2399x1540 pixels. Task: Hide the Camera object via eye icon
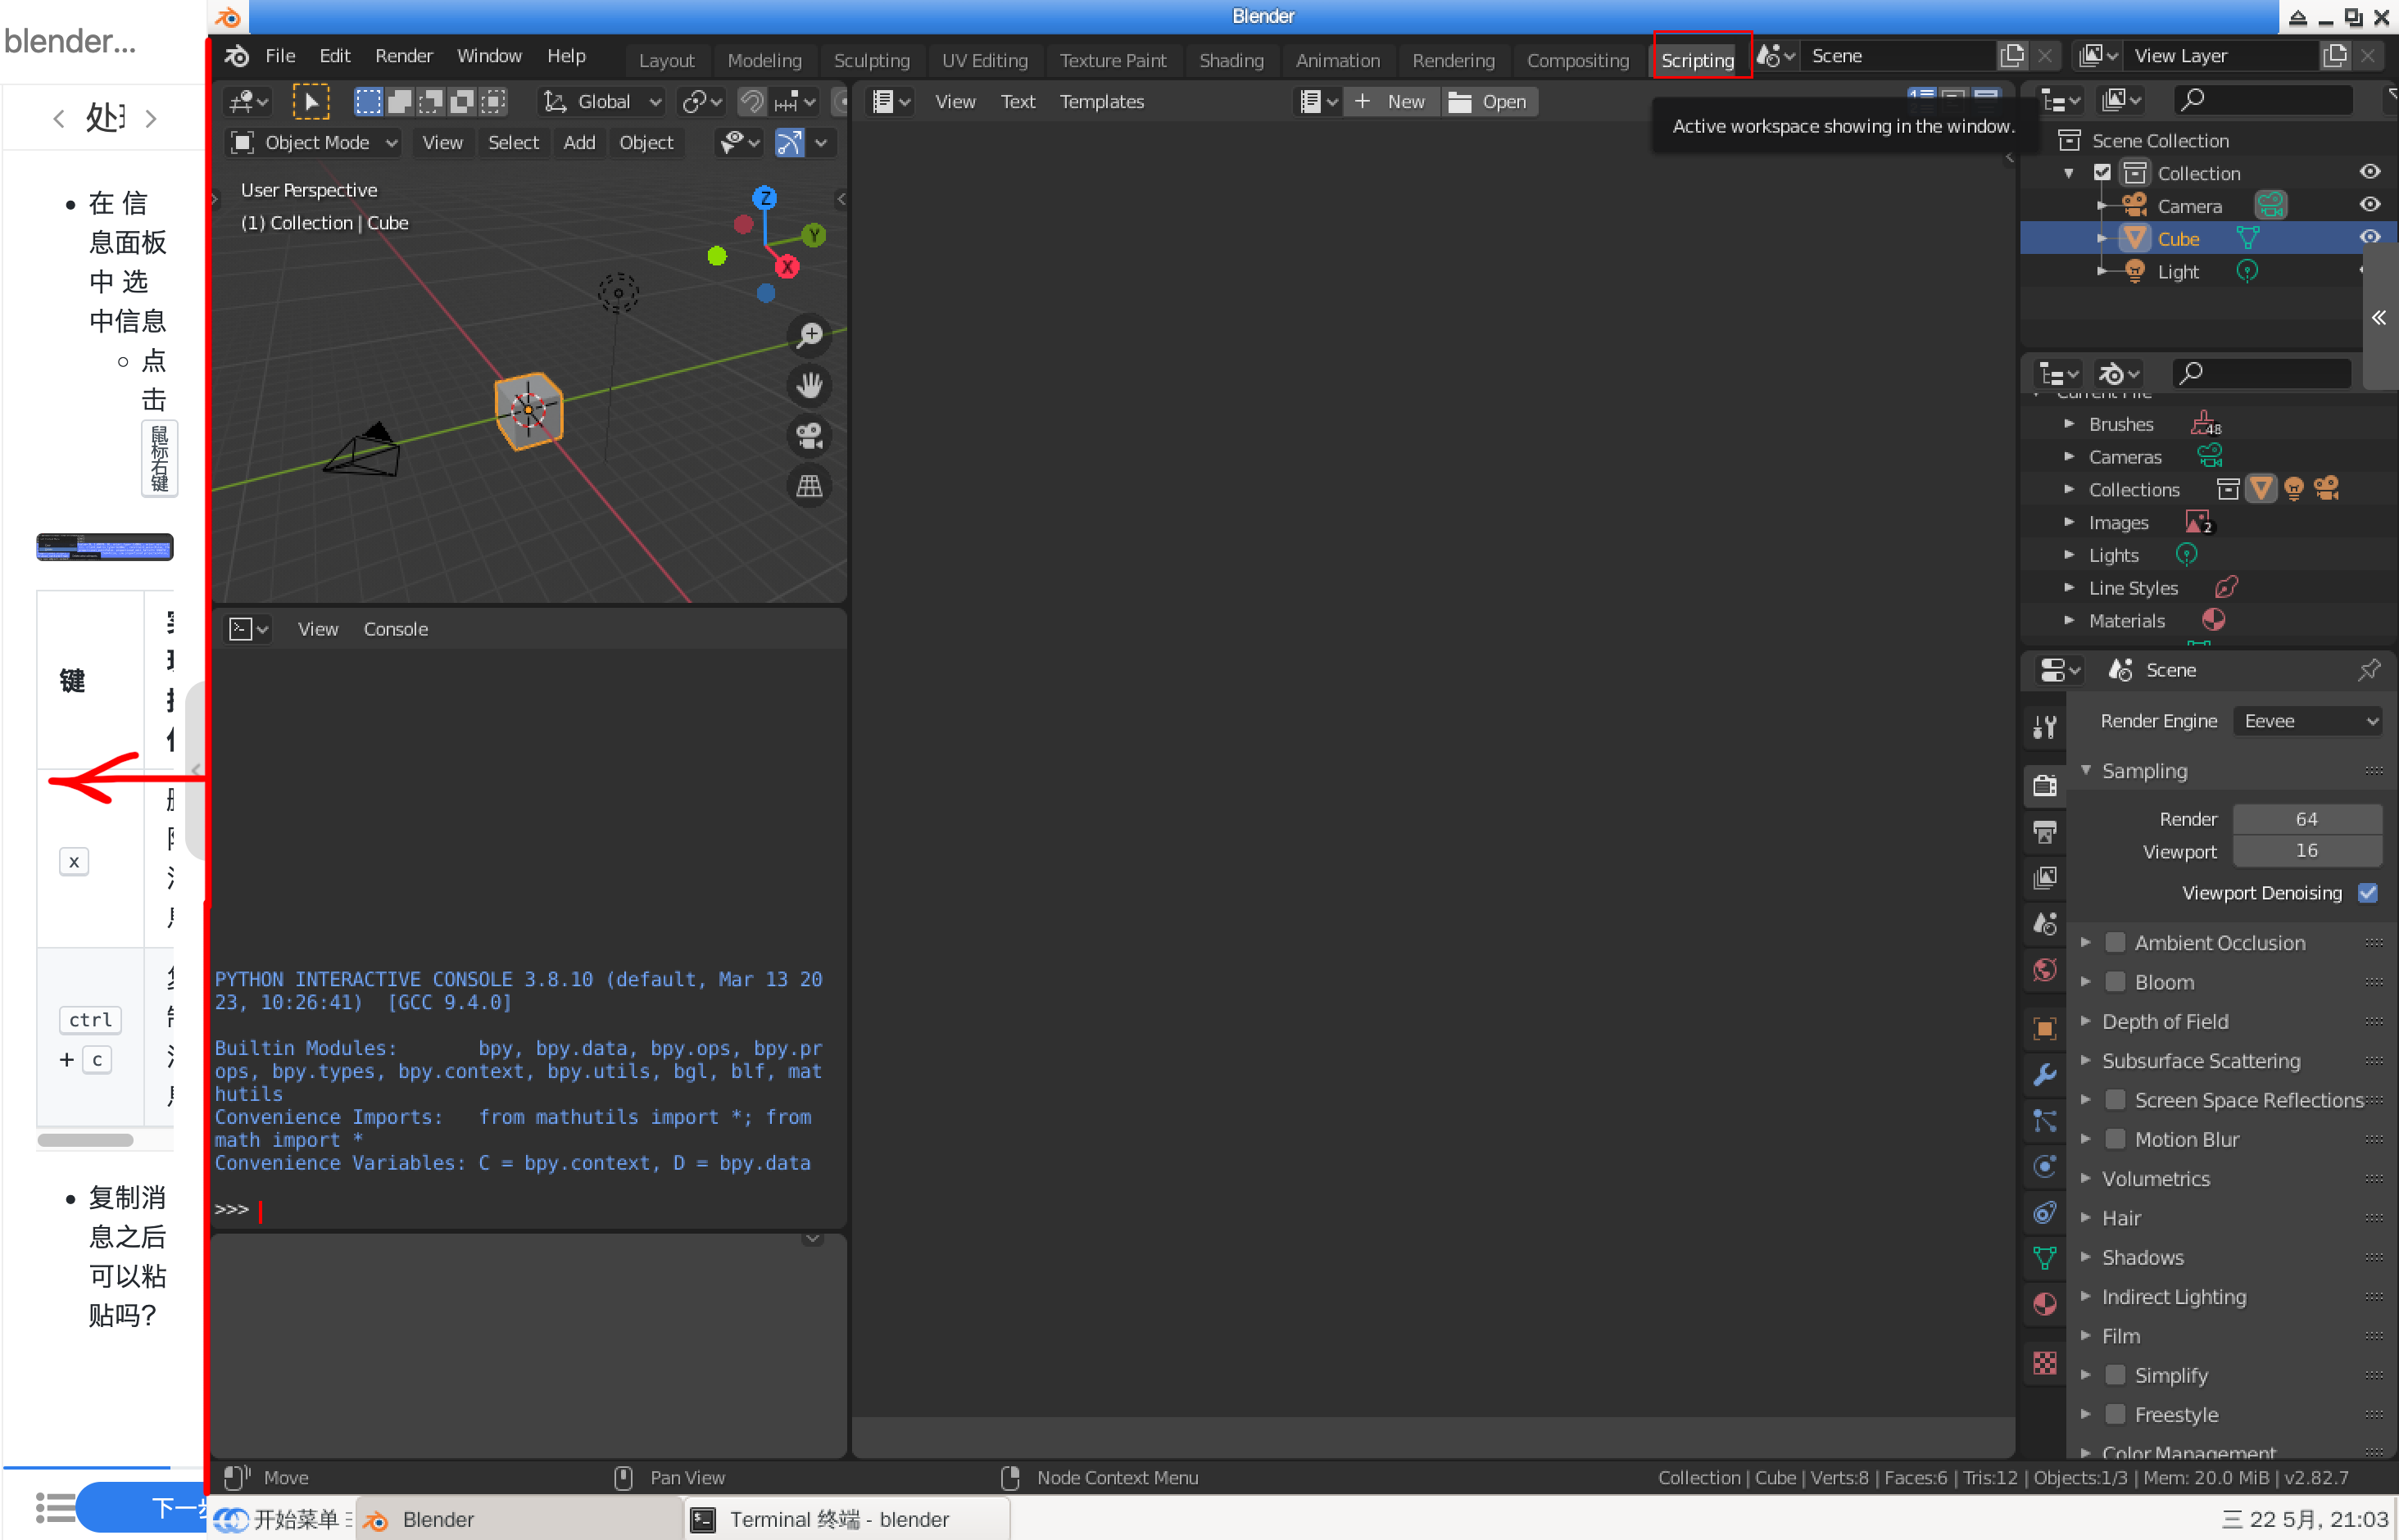pyautogui.click(x=2369, y=205)
